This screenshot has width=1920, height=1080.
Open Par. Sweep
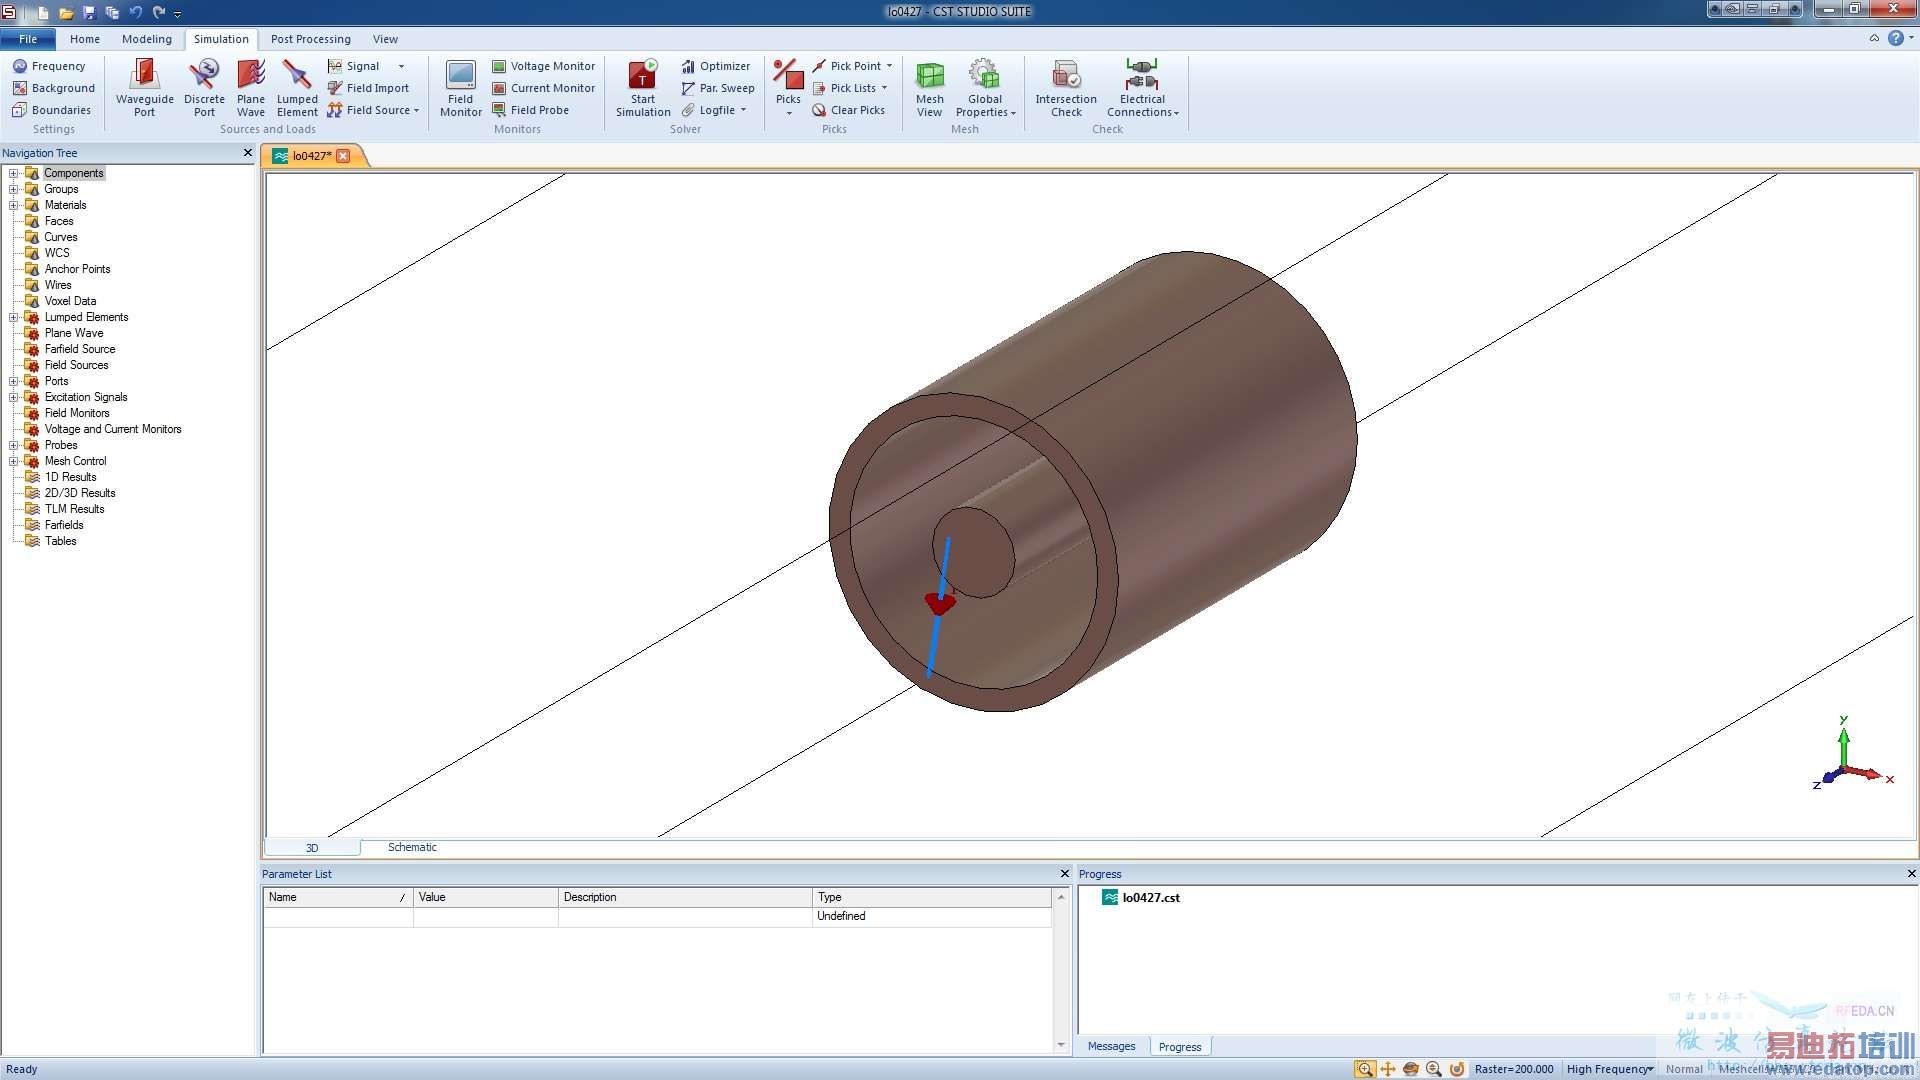click(x=718, y=88)
